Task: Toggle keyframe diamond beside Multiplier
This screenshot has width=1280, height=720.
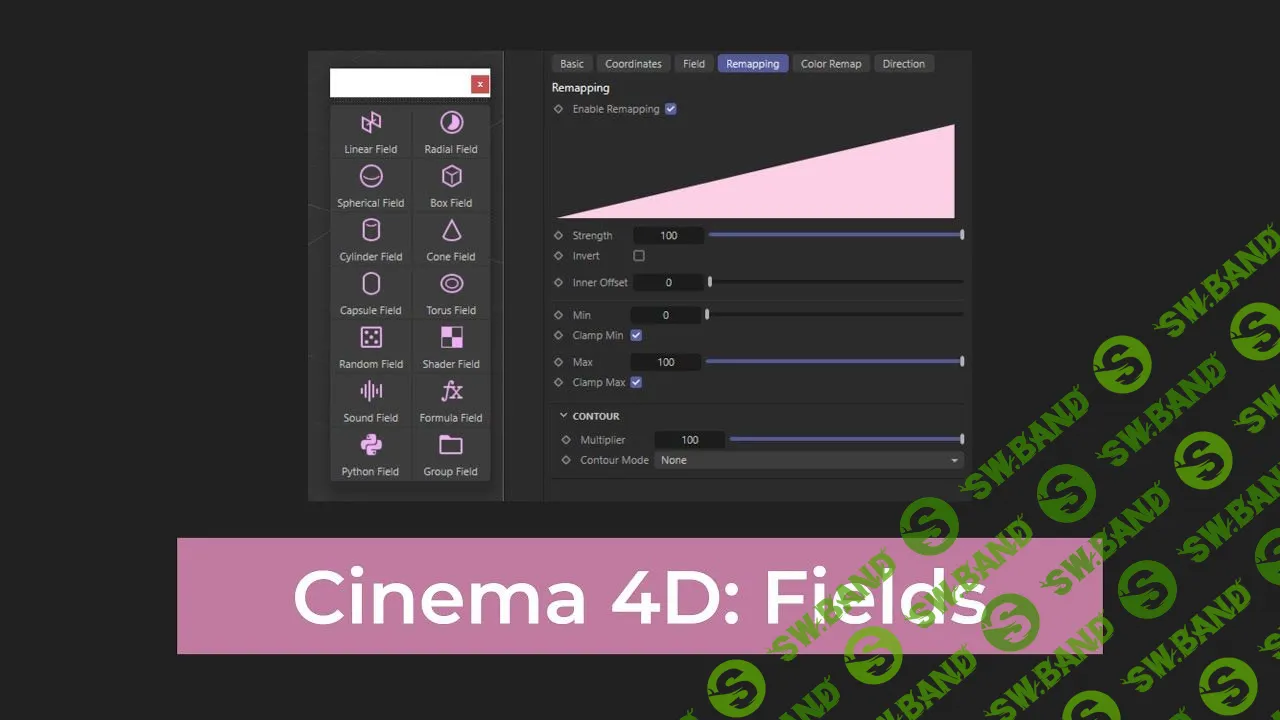Action: pyautogui.click(x=566, y=439)
